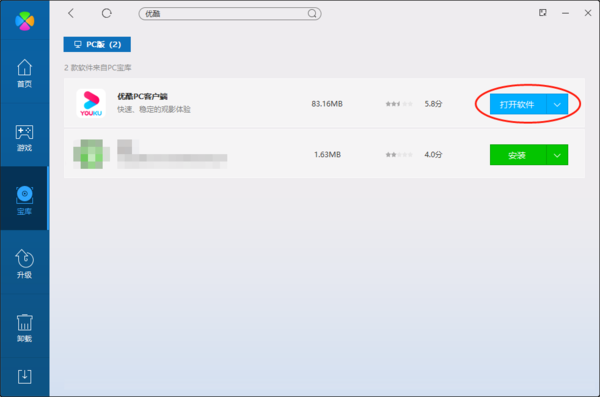Open the 卸载 uninstall section
The height and width of the screenshot is (397, 600).
(24, 327)
